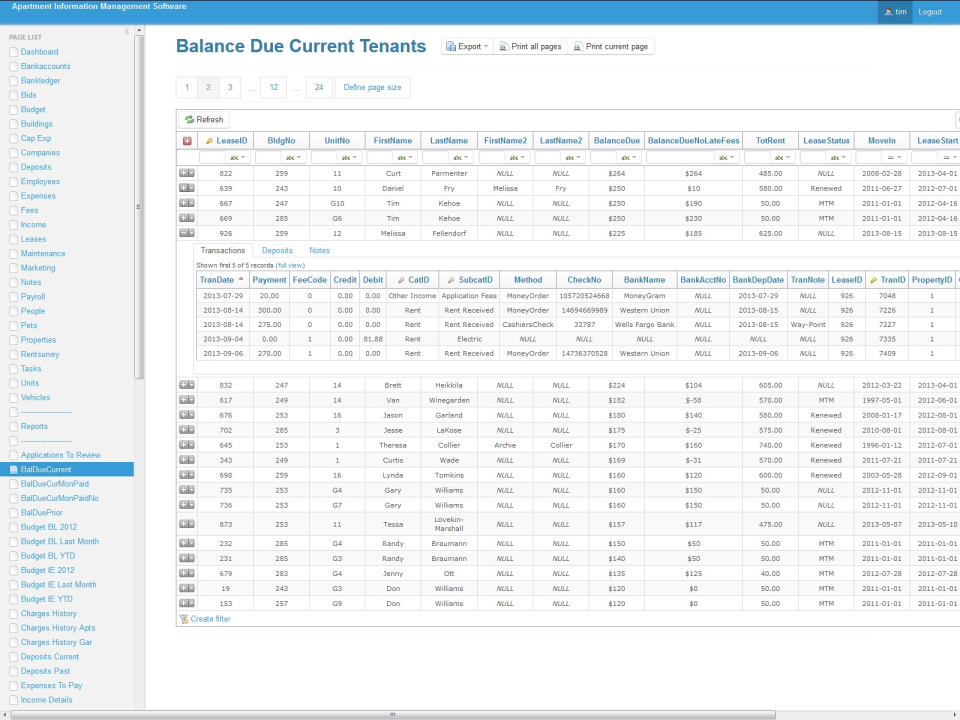The image size is (960, 720).
Task: Click the Define page size button
Action: [x=371, y=87]
